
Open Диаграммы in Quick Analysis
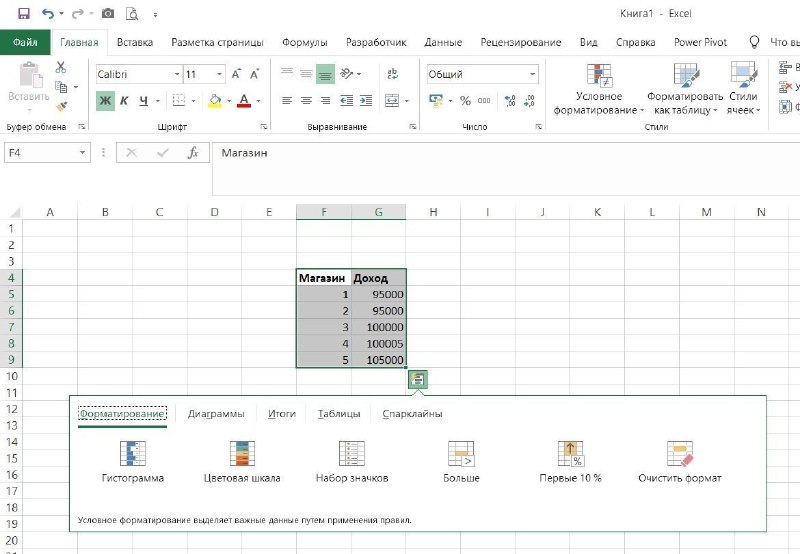click(x=216, y=414)
